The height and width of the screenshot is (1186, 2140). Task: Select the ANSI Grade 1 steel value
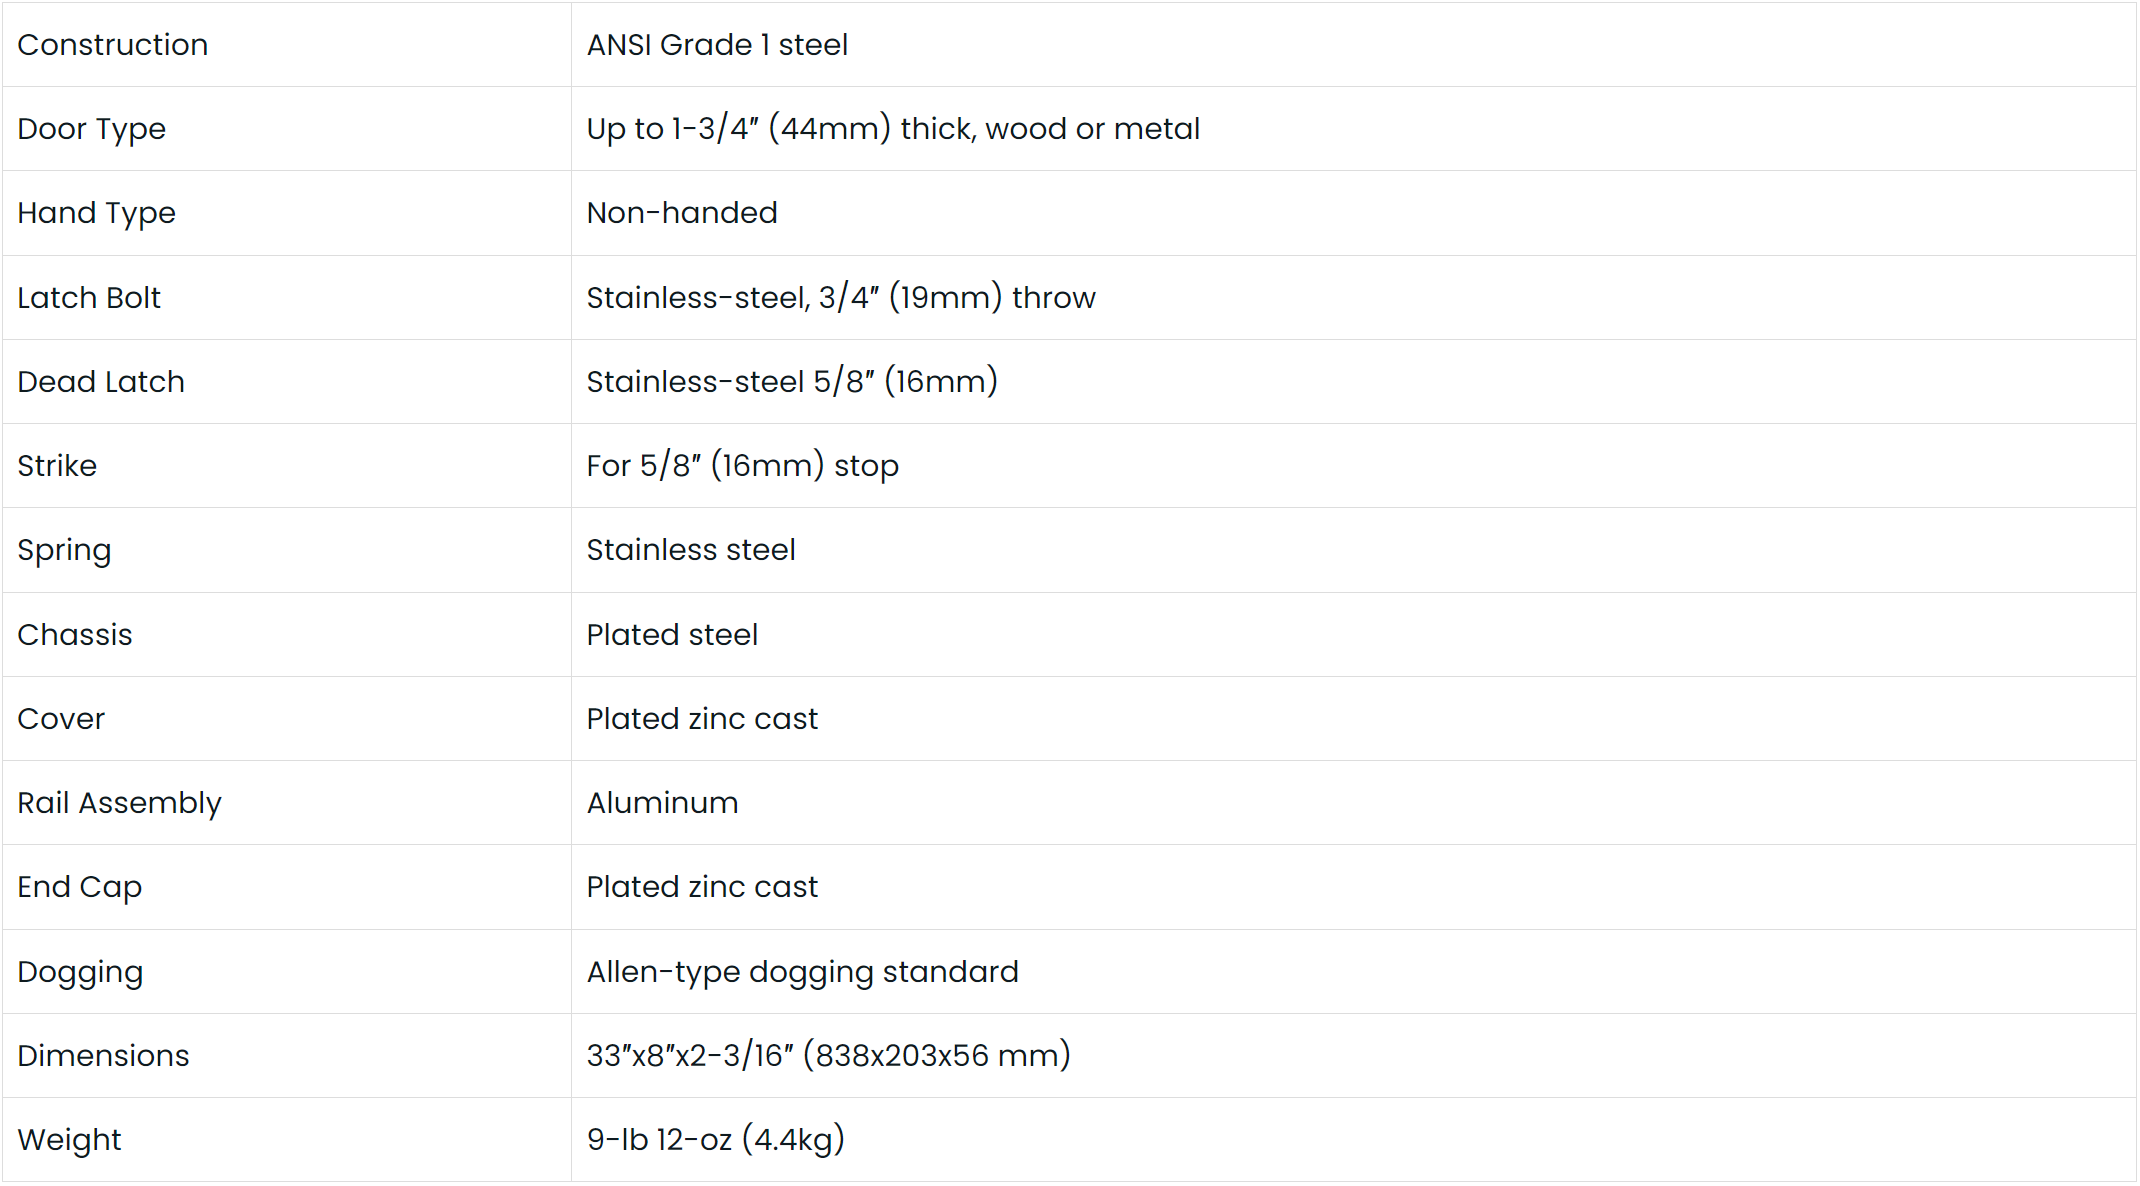coord(717,45)
